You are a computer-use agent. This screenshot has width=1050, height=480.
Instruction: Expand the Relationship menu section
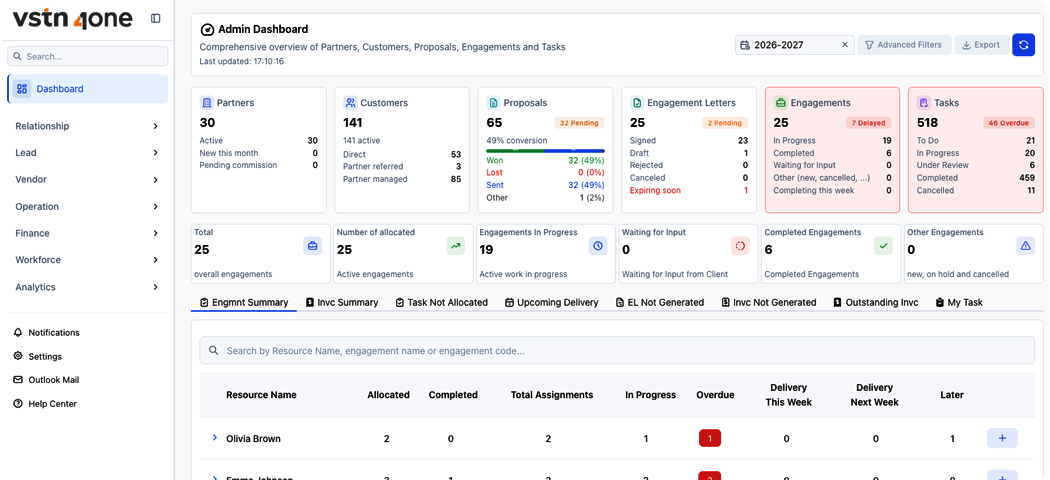(x=87, y=126)
